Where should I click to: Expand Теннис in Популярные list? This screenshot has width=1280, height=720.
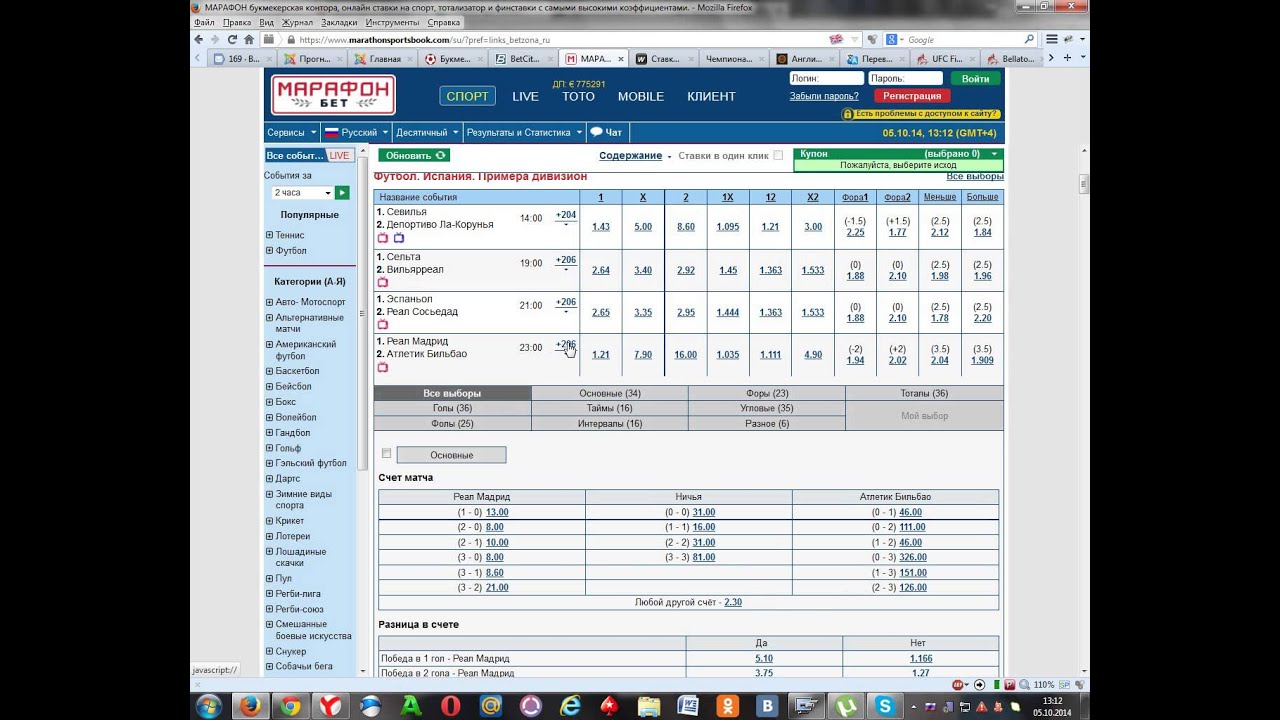(270, 235)
